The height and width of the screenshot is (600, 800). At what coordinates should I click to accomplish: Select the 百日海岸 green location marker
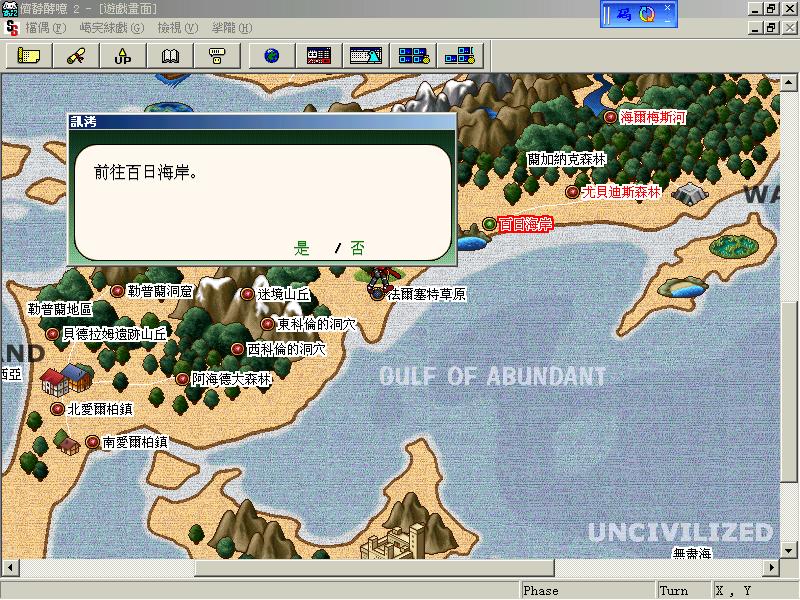489,223
